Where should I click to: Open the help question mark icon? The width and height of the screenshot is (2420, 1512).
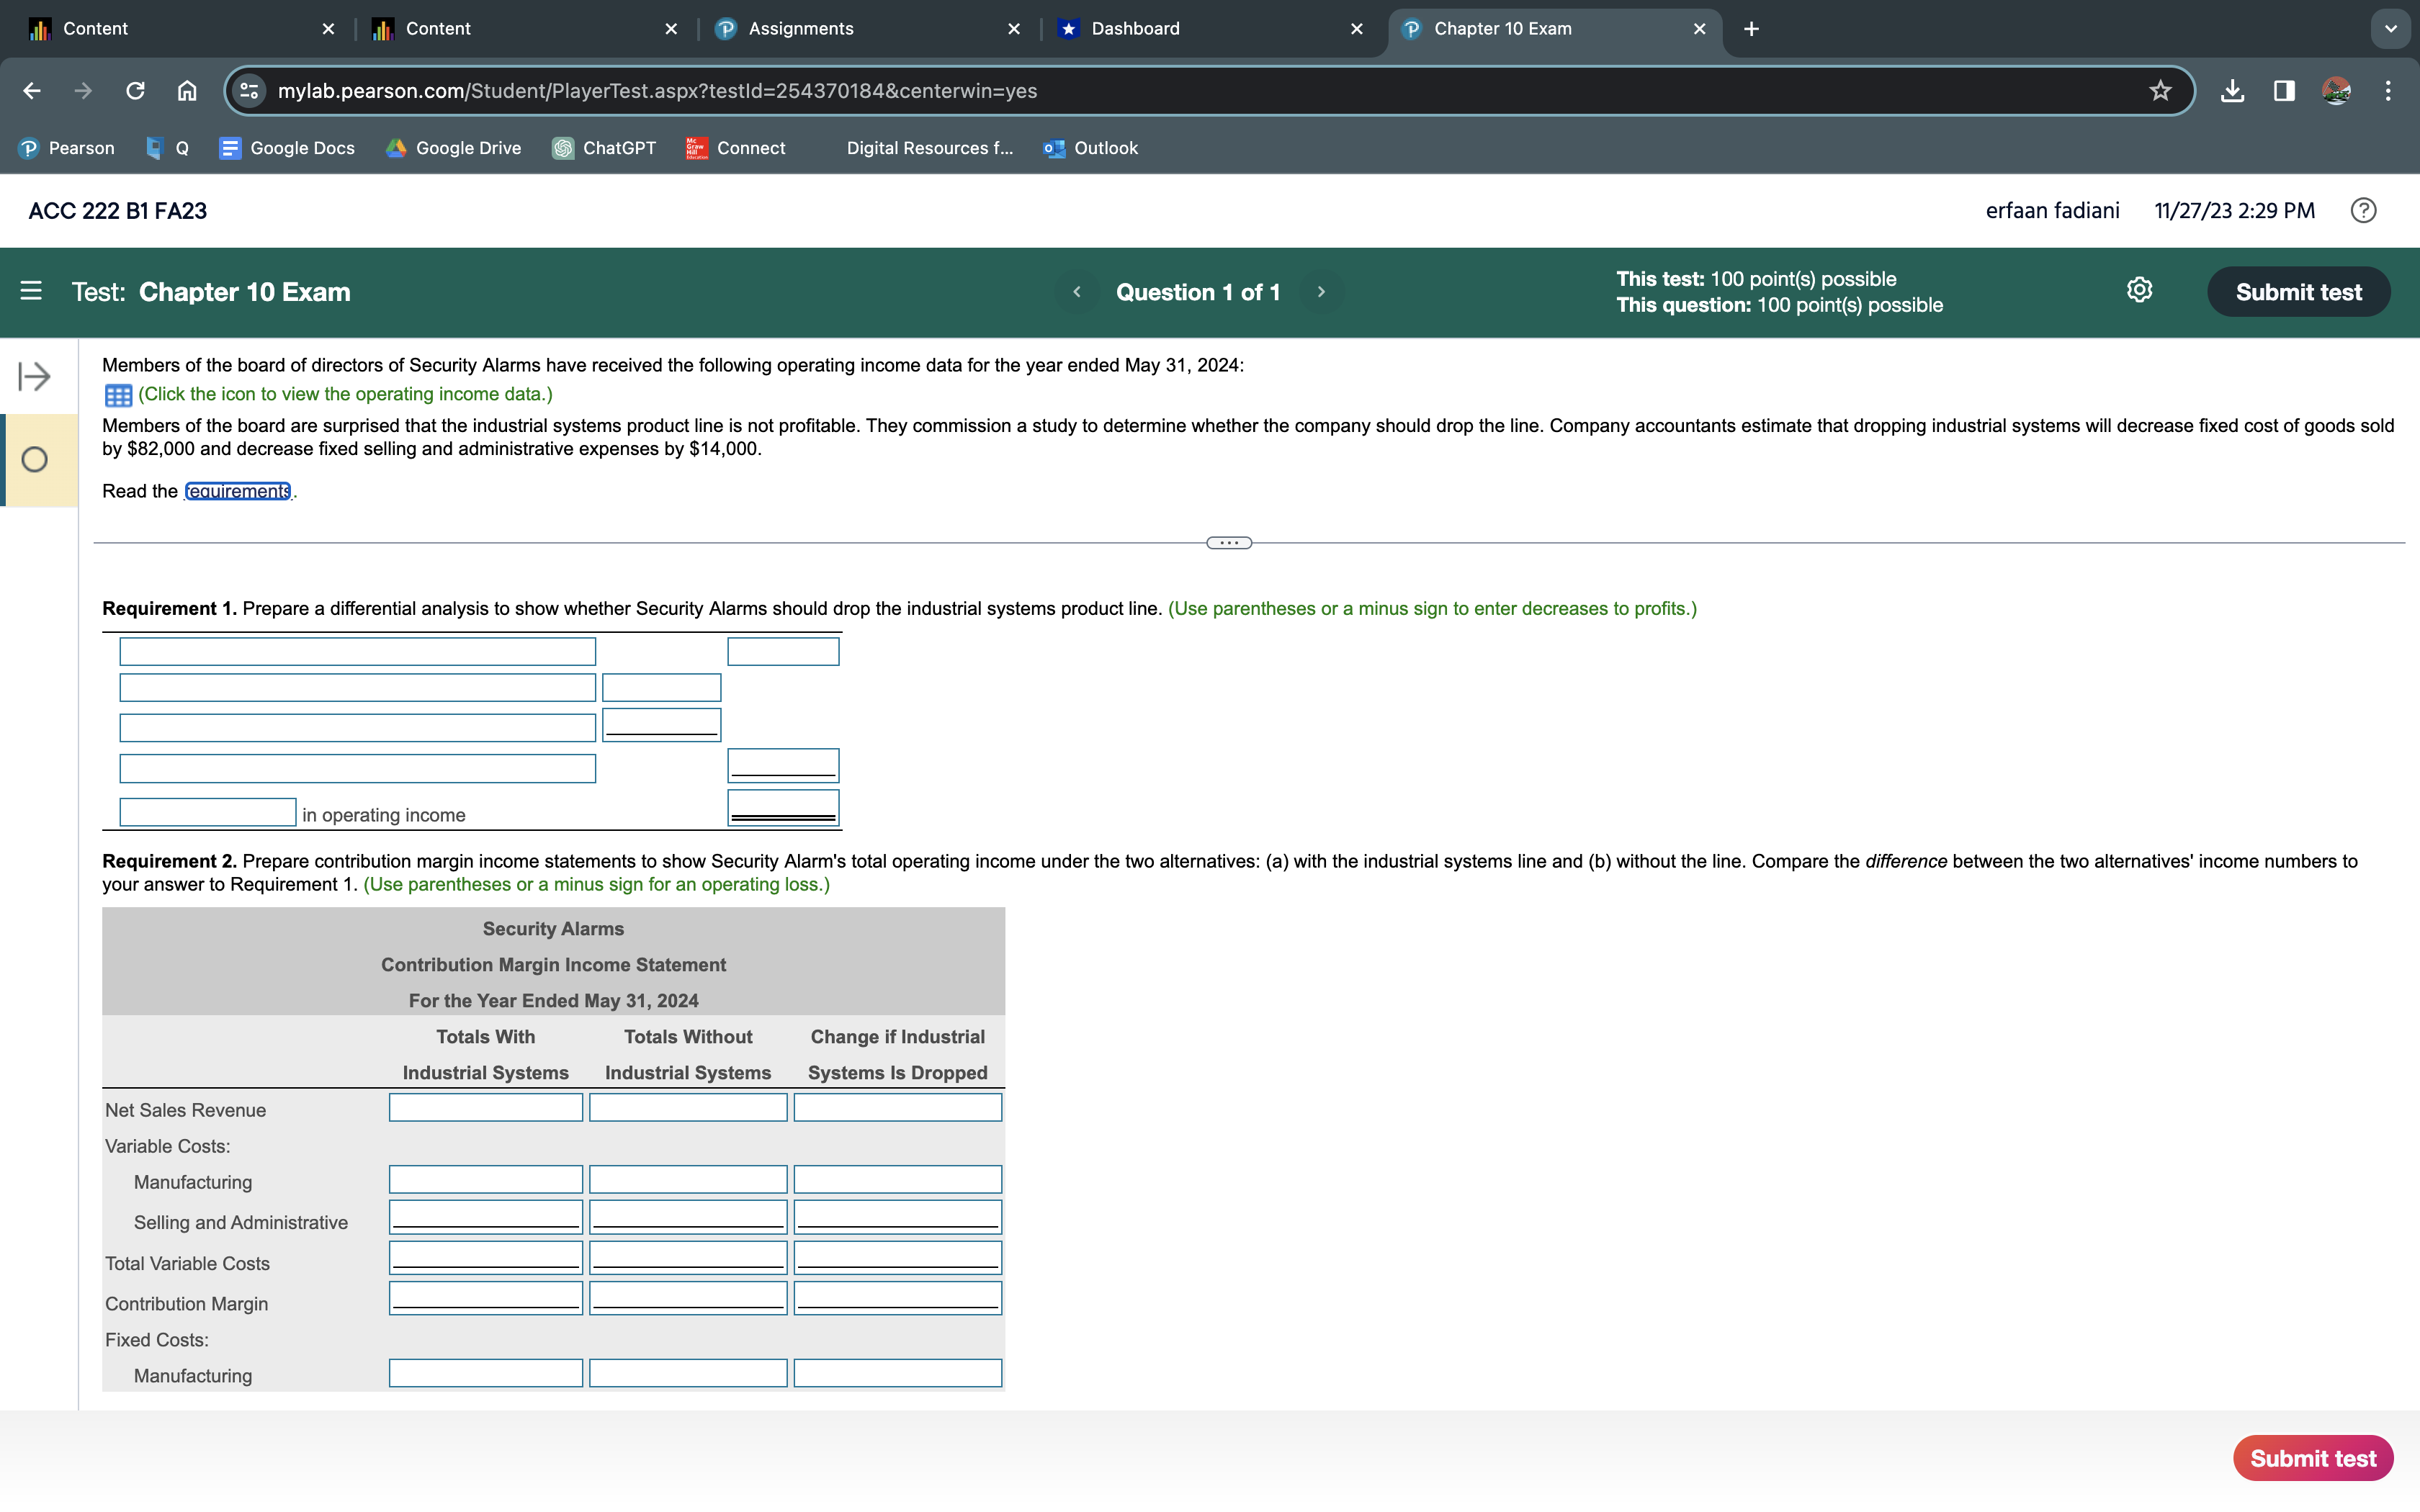tap(2363, 210)
